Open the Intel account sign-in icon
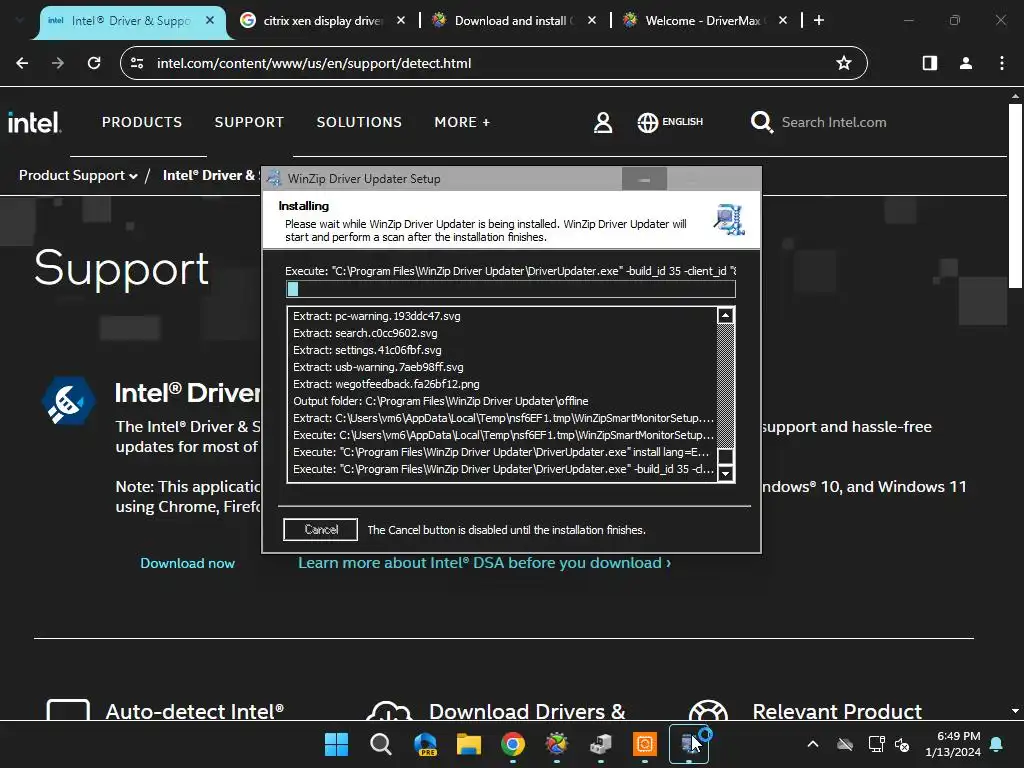This screenshot has width=1024, height=768. click(x=603, y=122)
